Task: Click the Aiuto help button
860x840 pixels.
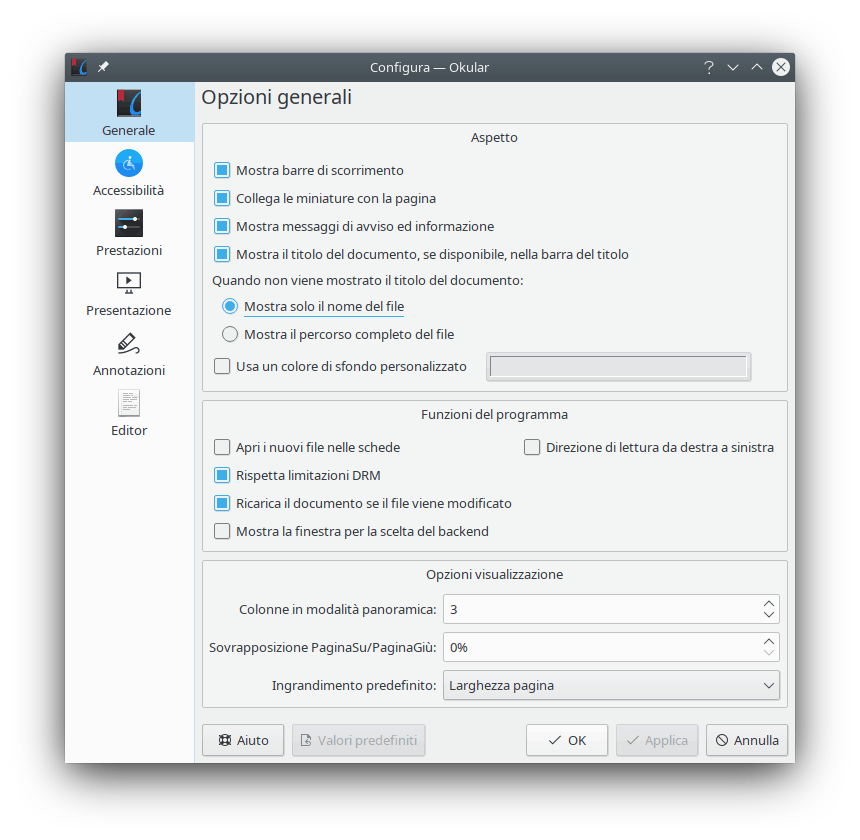Action: (243, 741)
